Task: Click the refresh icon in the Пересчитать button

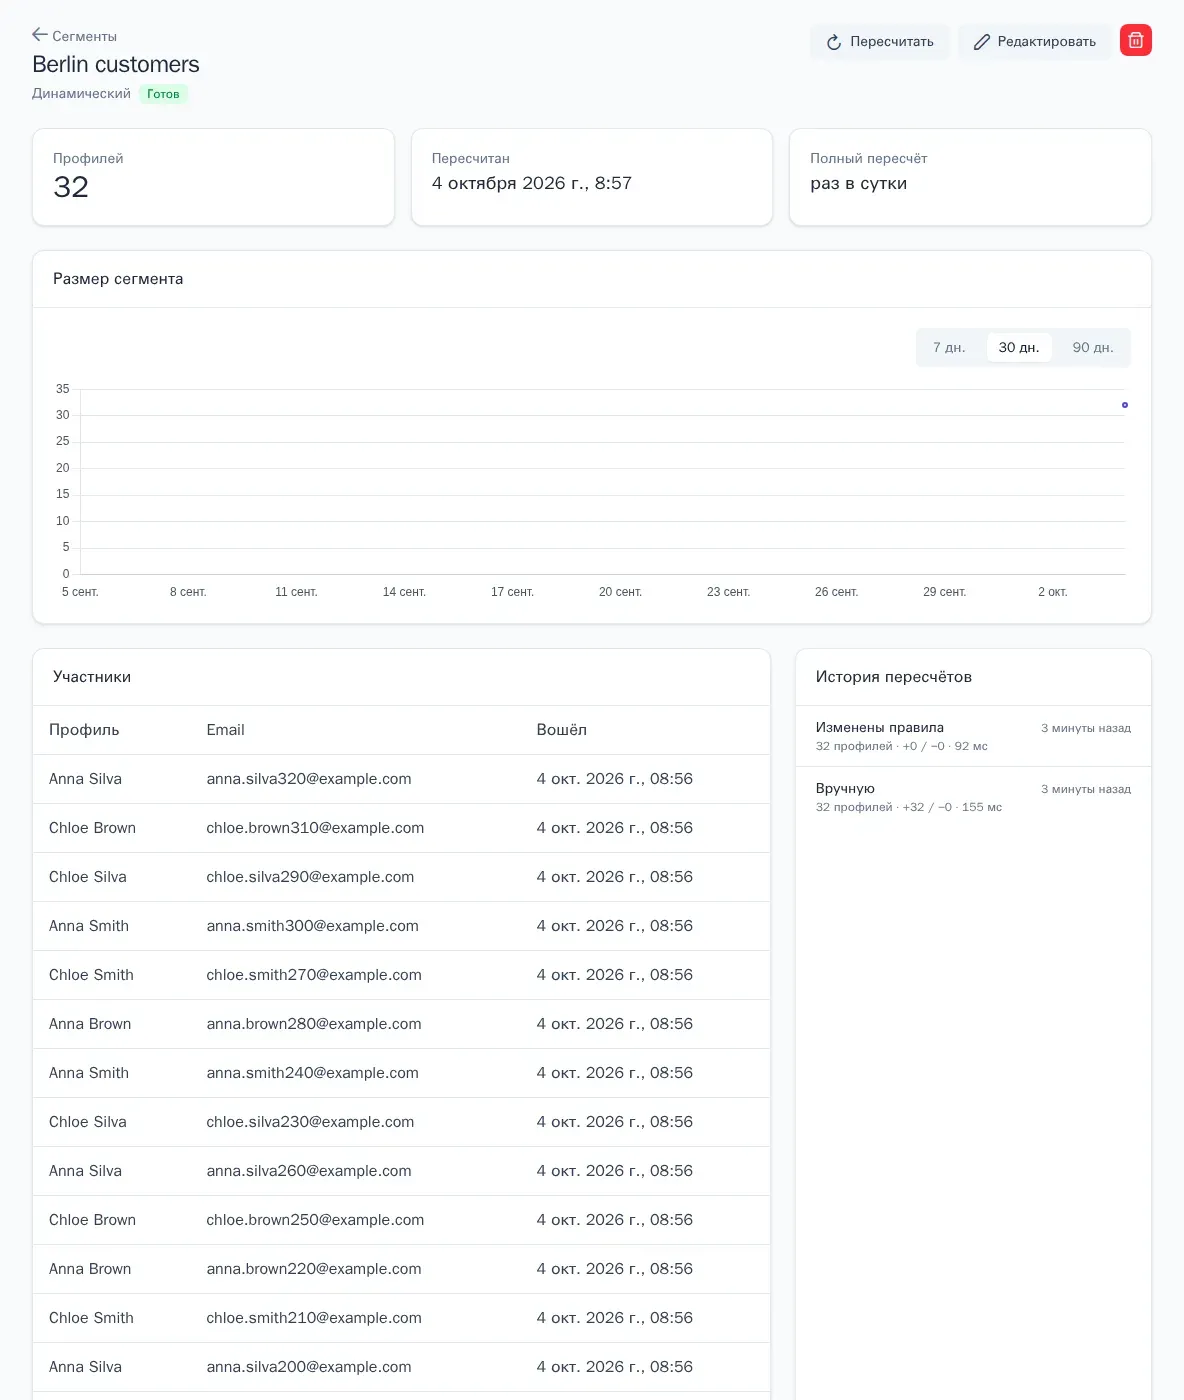Action: point(834,42)
